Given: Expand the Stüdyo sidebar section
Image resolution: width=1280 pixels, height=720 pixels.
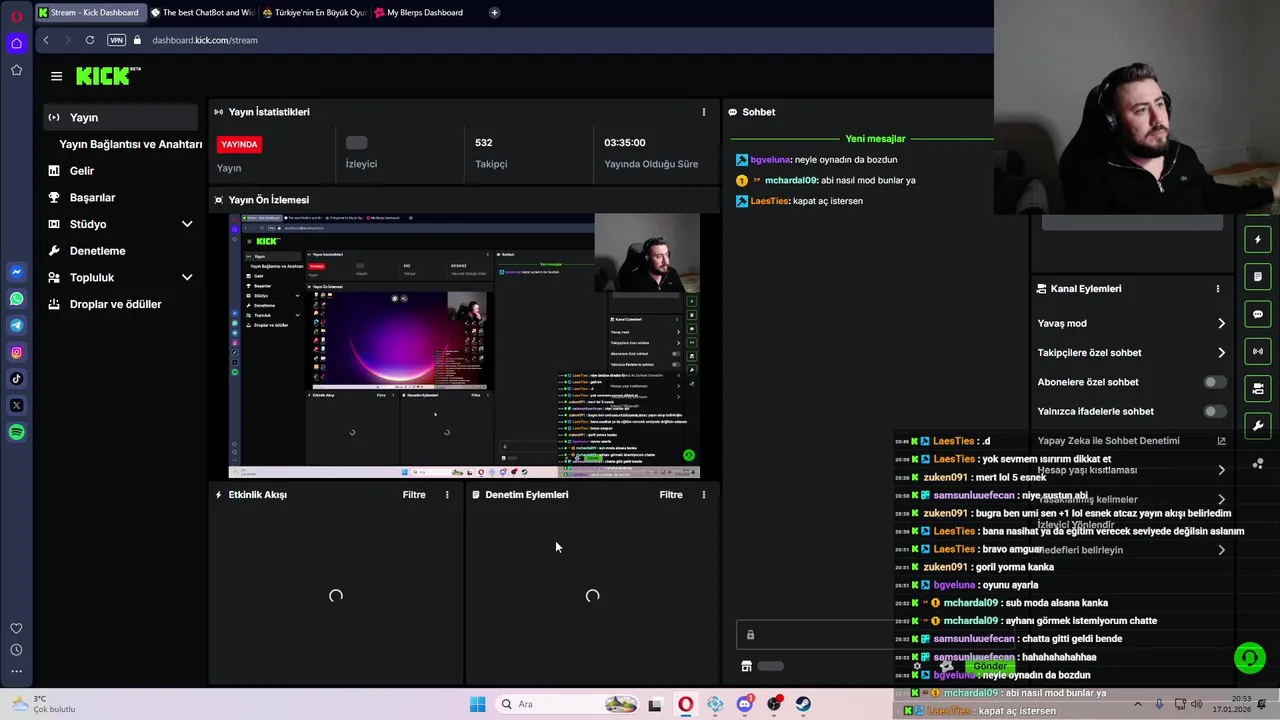Looking at the screenshot, I should click(x=186, y=224).
